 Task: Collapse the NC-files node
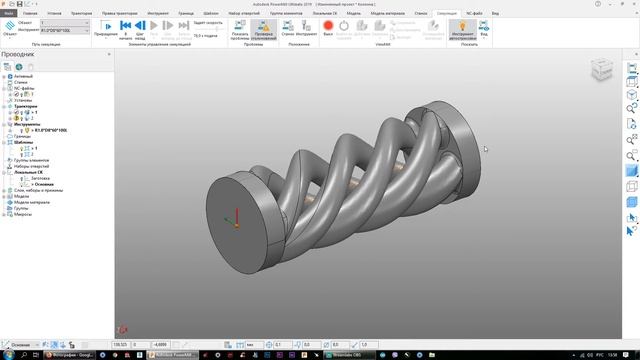(4, 88)
